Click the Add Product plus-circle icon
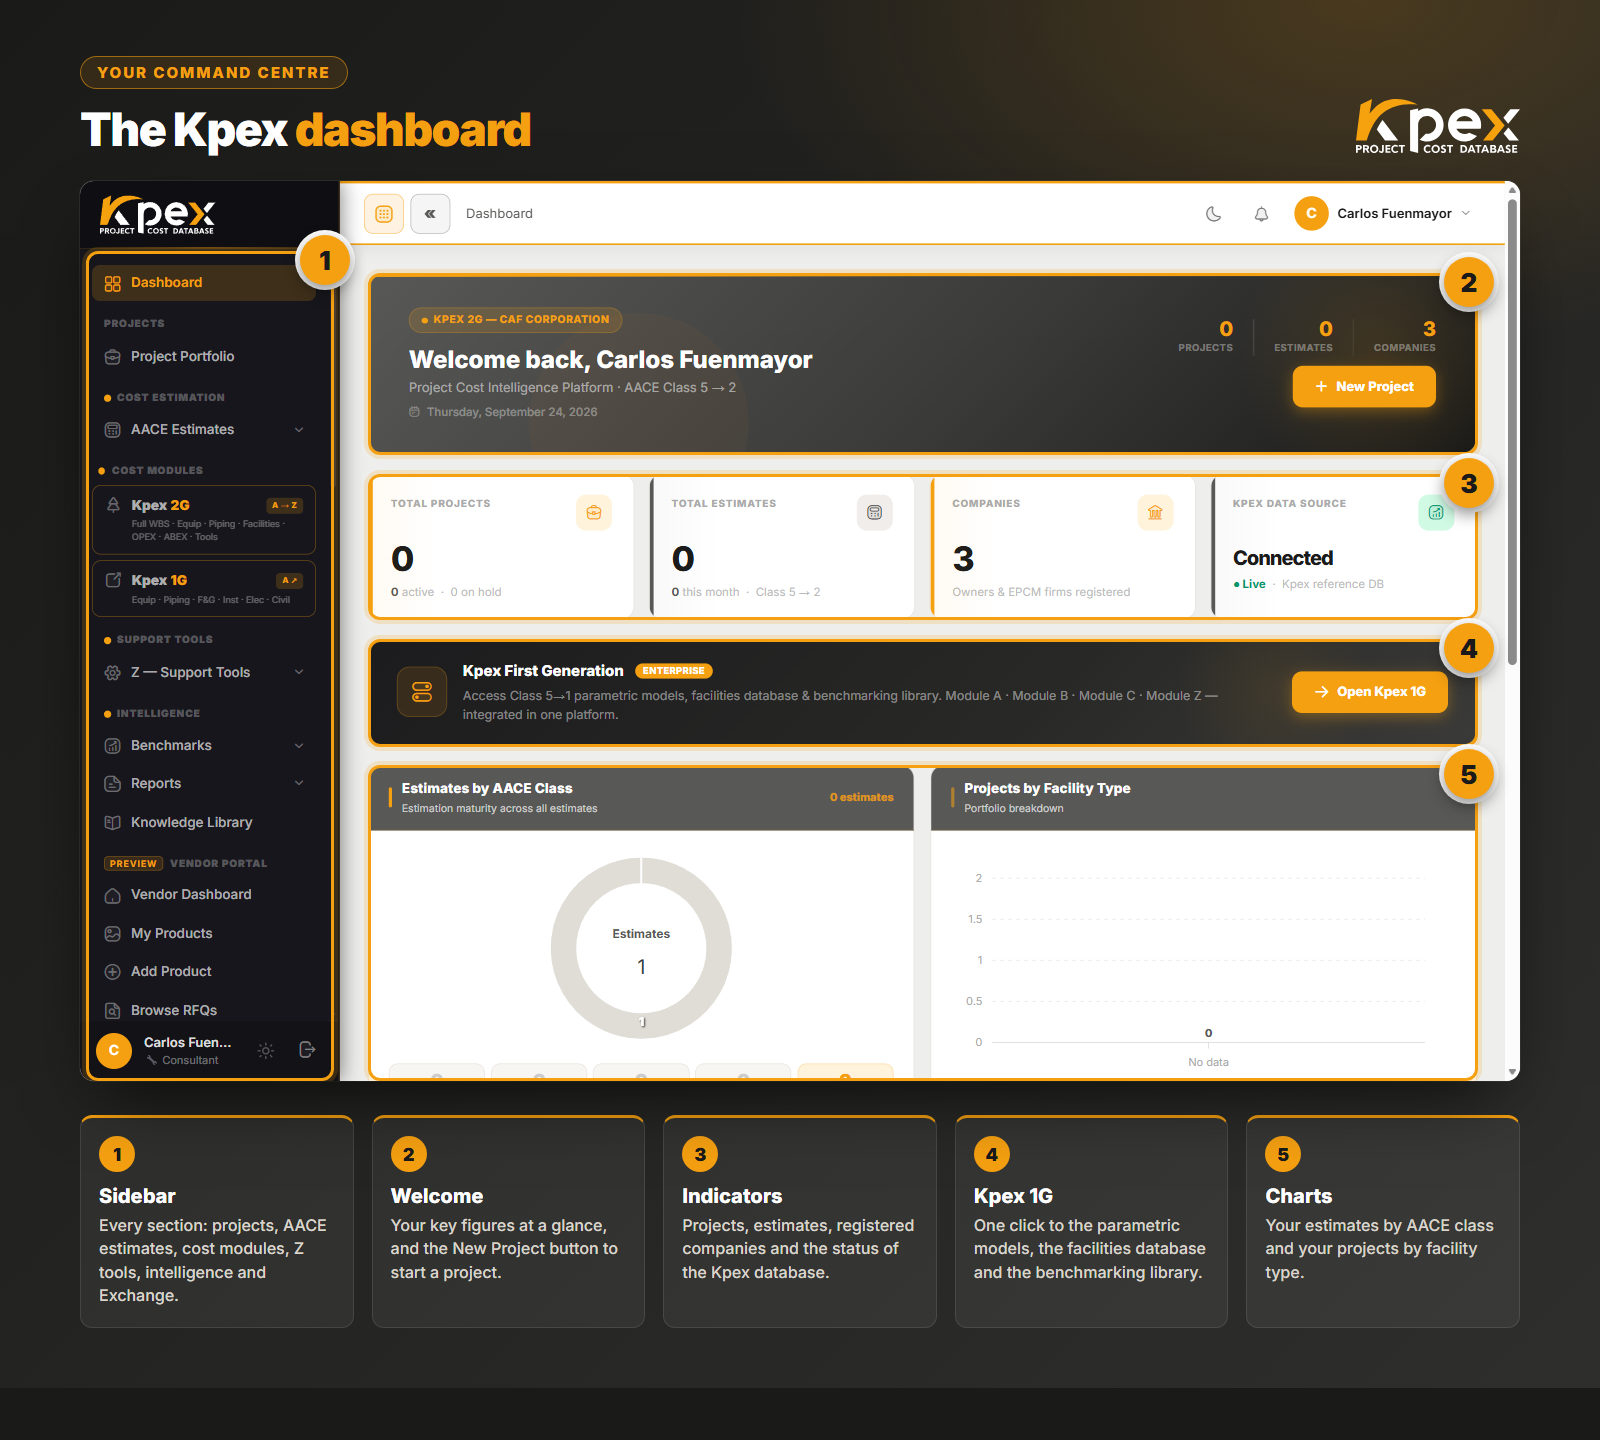The height and width of the screenshot is (1440, 1600). (x=113, y=972)
